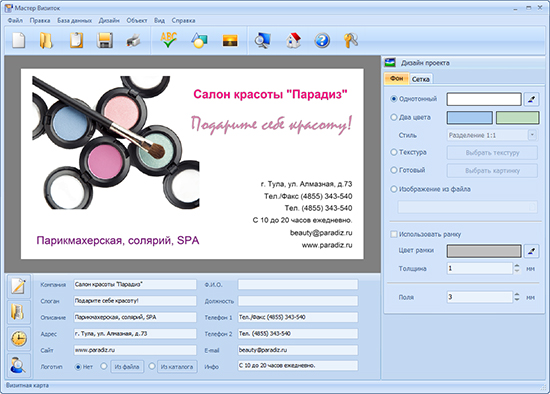This screenshot has height=394, width=550.
Task: Click the white solid background color swatch
Action: tap(484, 99)
